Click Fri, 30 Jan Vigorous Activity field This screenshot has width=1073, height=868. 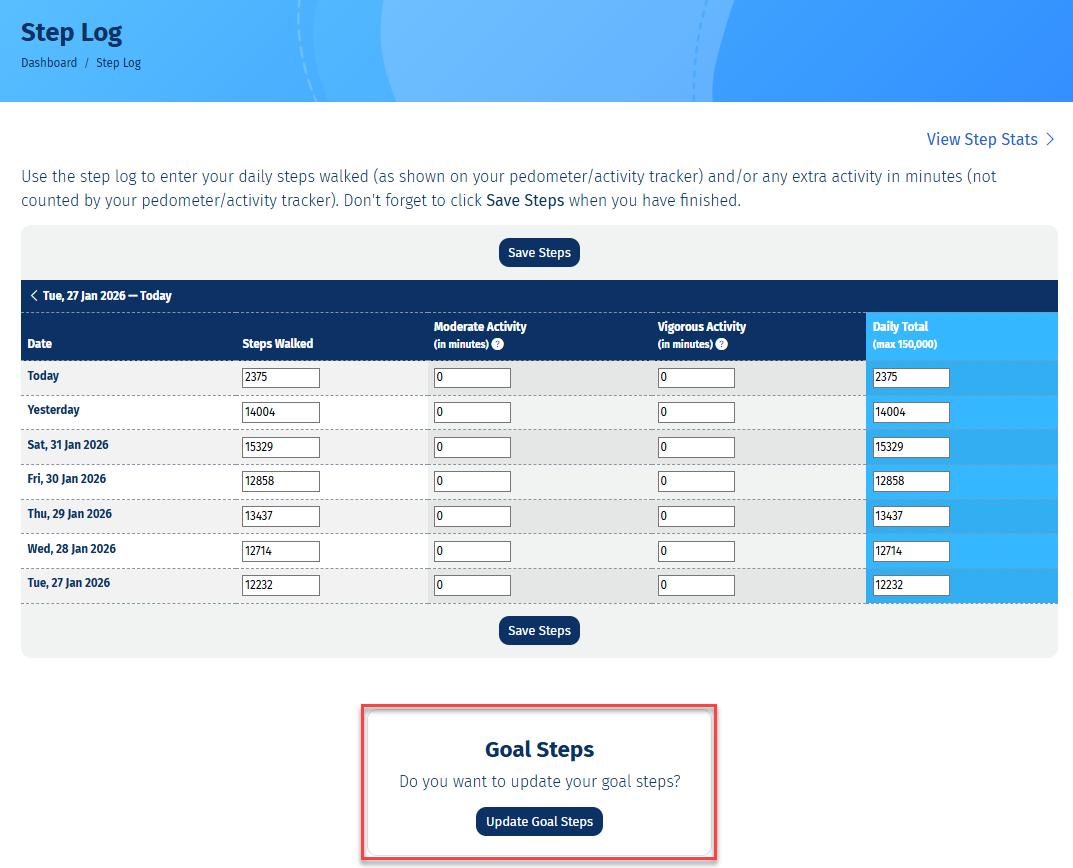(696, 482)
